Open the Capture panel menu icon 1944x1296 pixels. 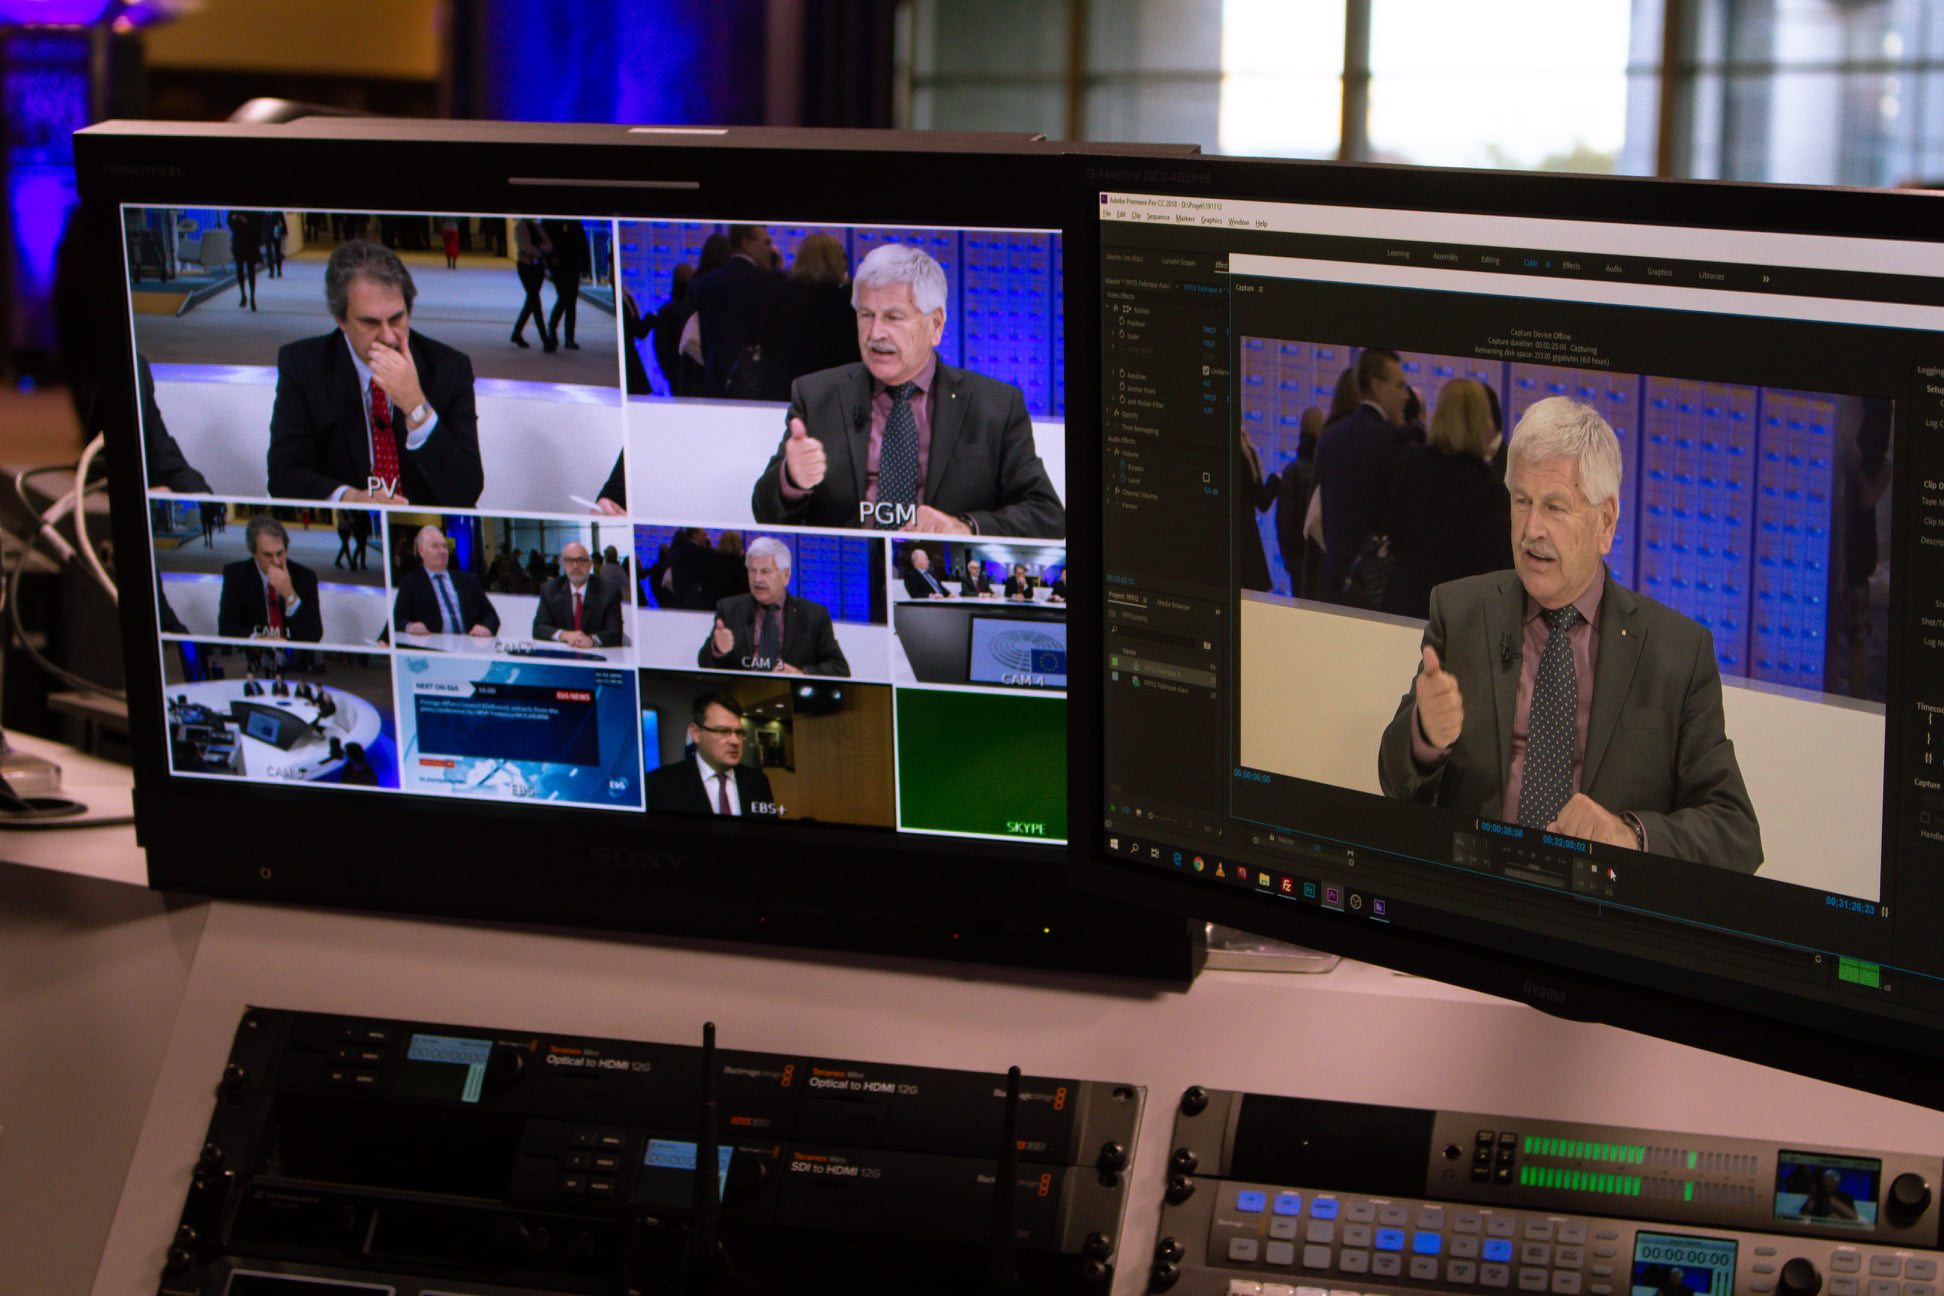(x=1260, y=289)
